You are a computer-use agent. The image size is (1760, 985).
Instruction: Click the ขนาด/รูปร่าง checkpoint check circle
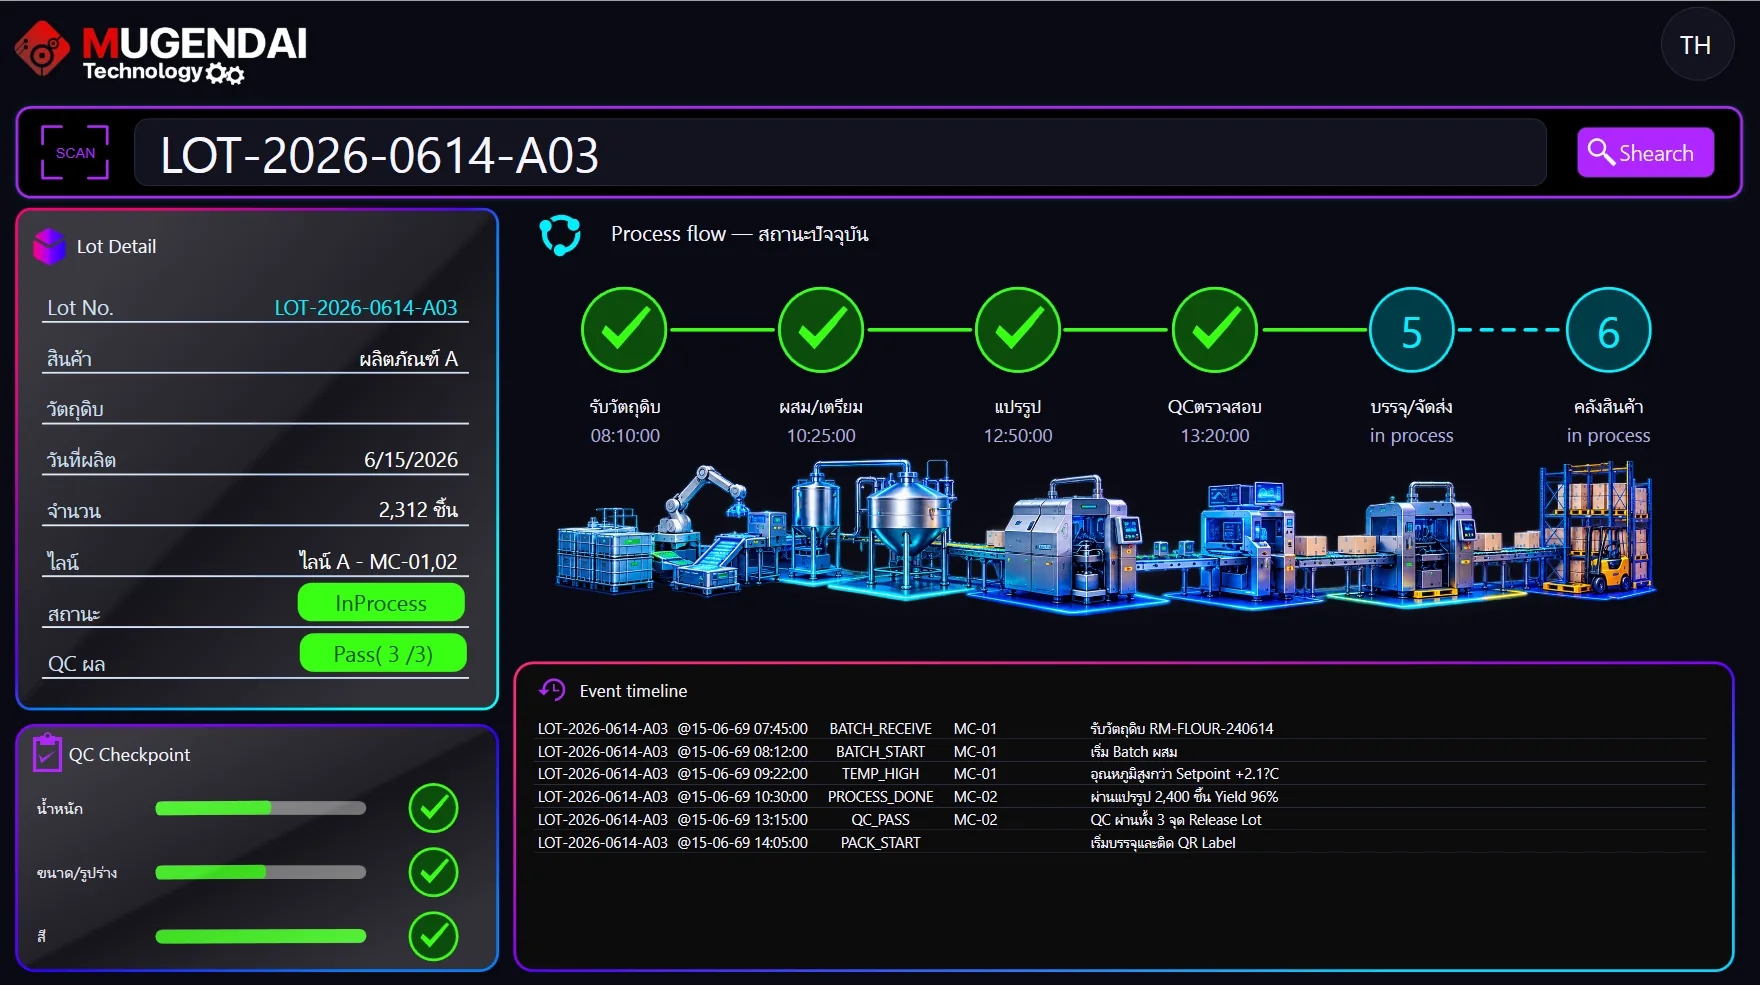434,872
